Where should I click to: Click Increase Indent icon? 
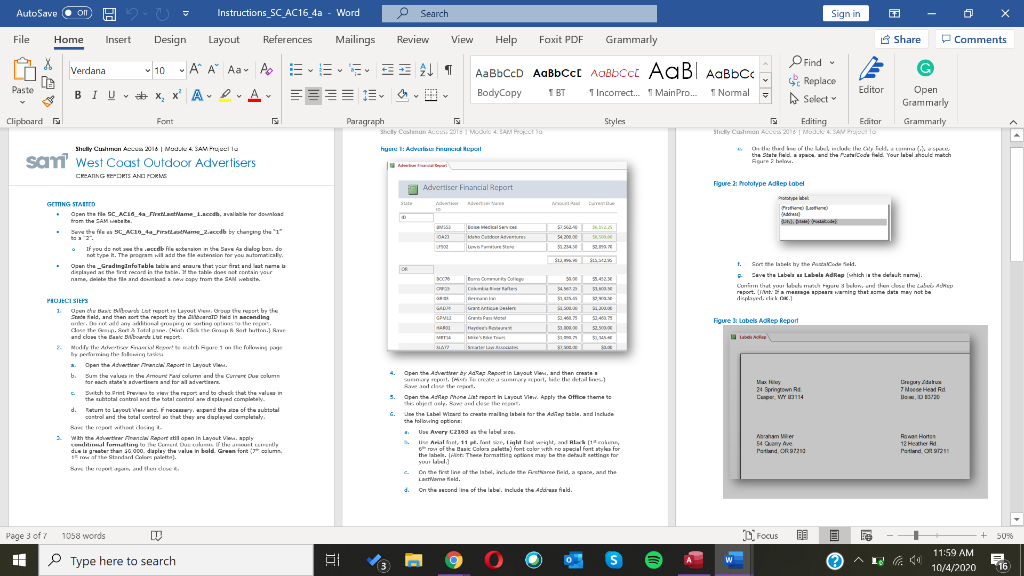click(405, 70)
